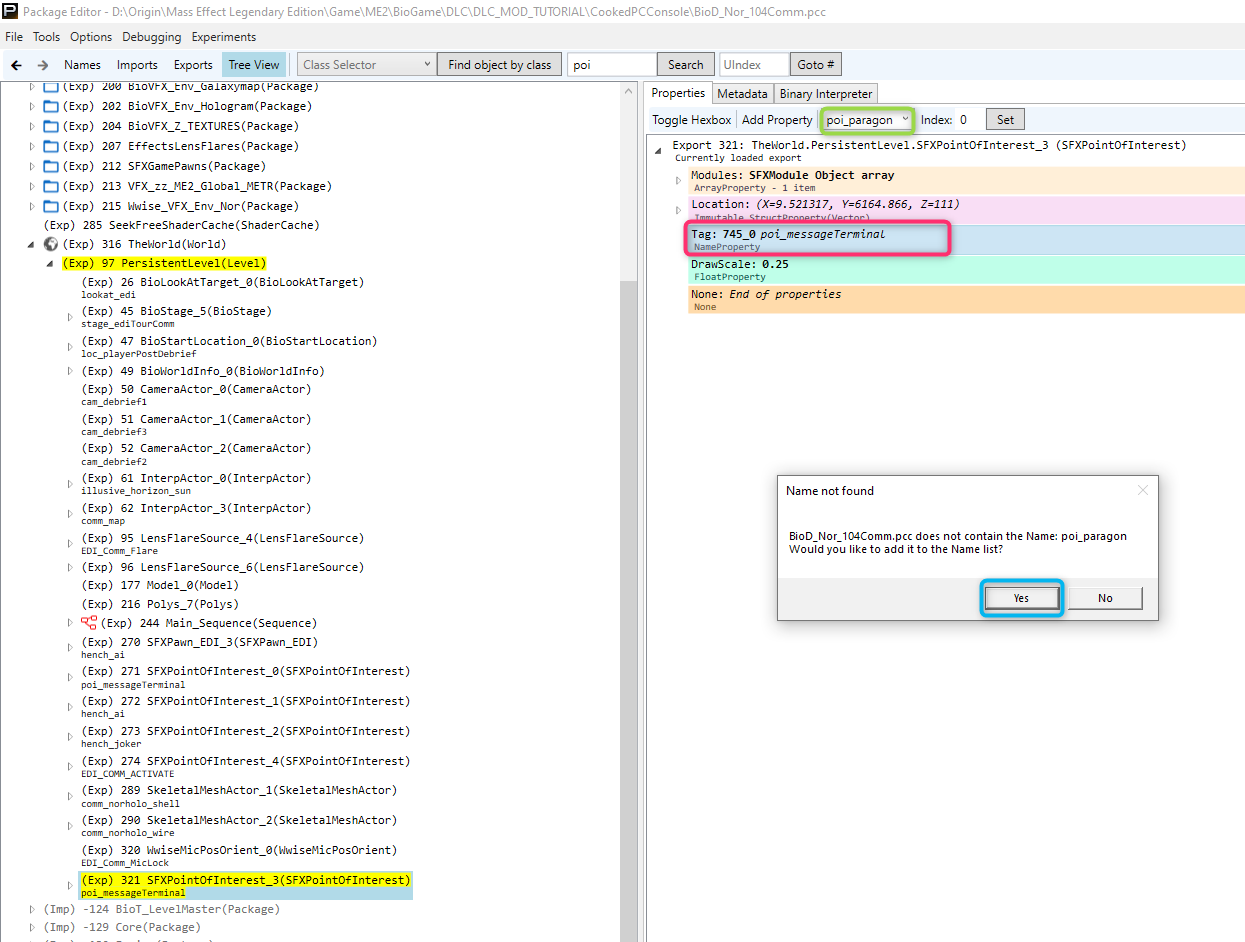Switch to Names view
This screenshot has height=942, width=1245.
click(83, 65)
